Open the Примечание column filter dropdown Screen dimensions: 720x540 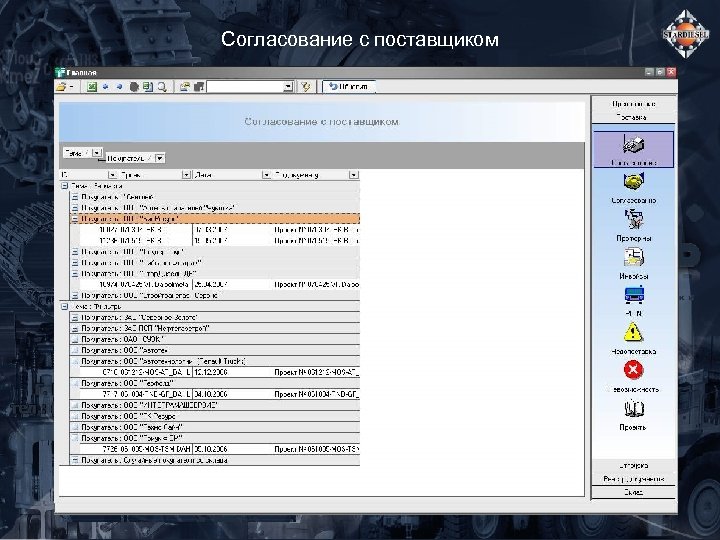click(353, 175)
